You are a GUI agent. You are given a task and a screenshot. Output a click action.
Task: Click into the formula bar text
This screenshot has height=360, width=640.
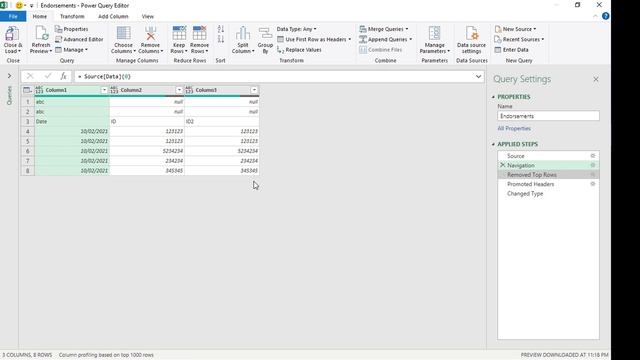pyautogui.click(x=273, y=76)
